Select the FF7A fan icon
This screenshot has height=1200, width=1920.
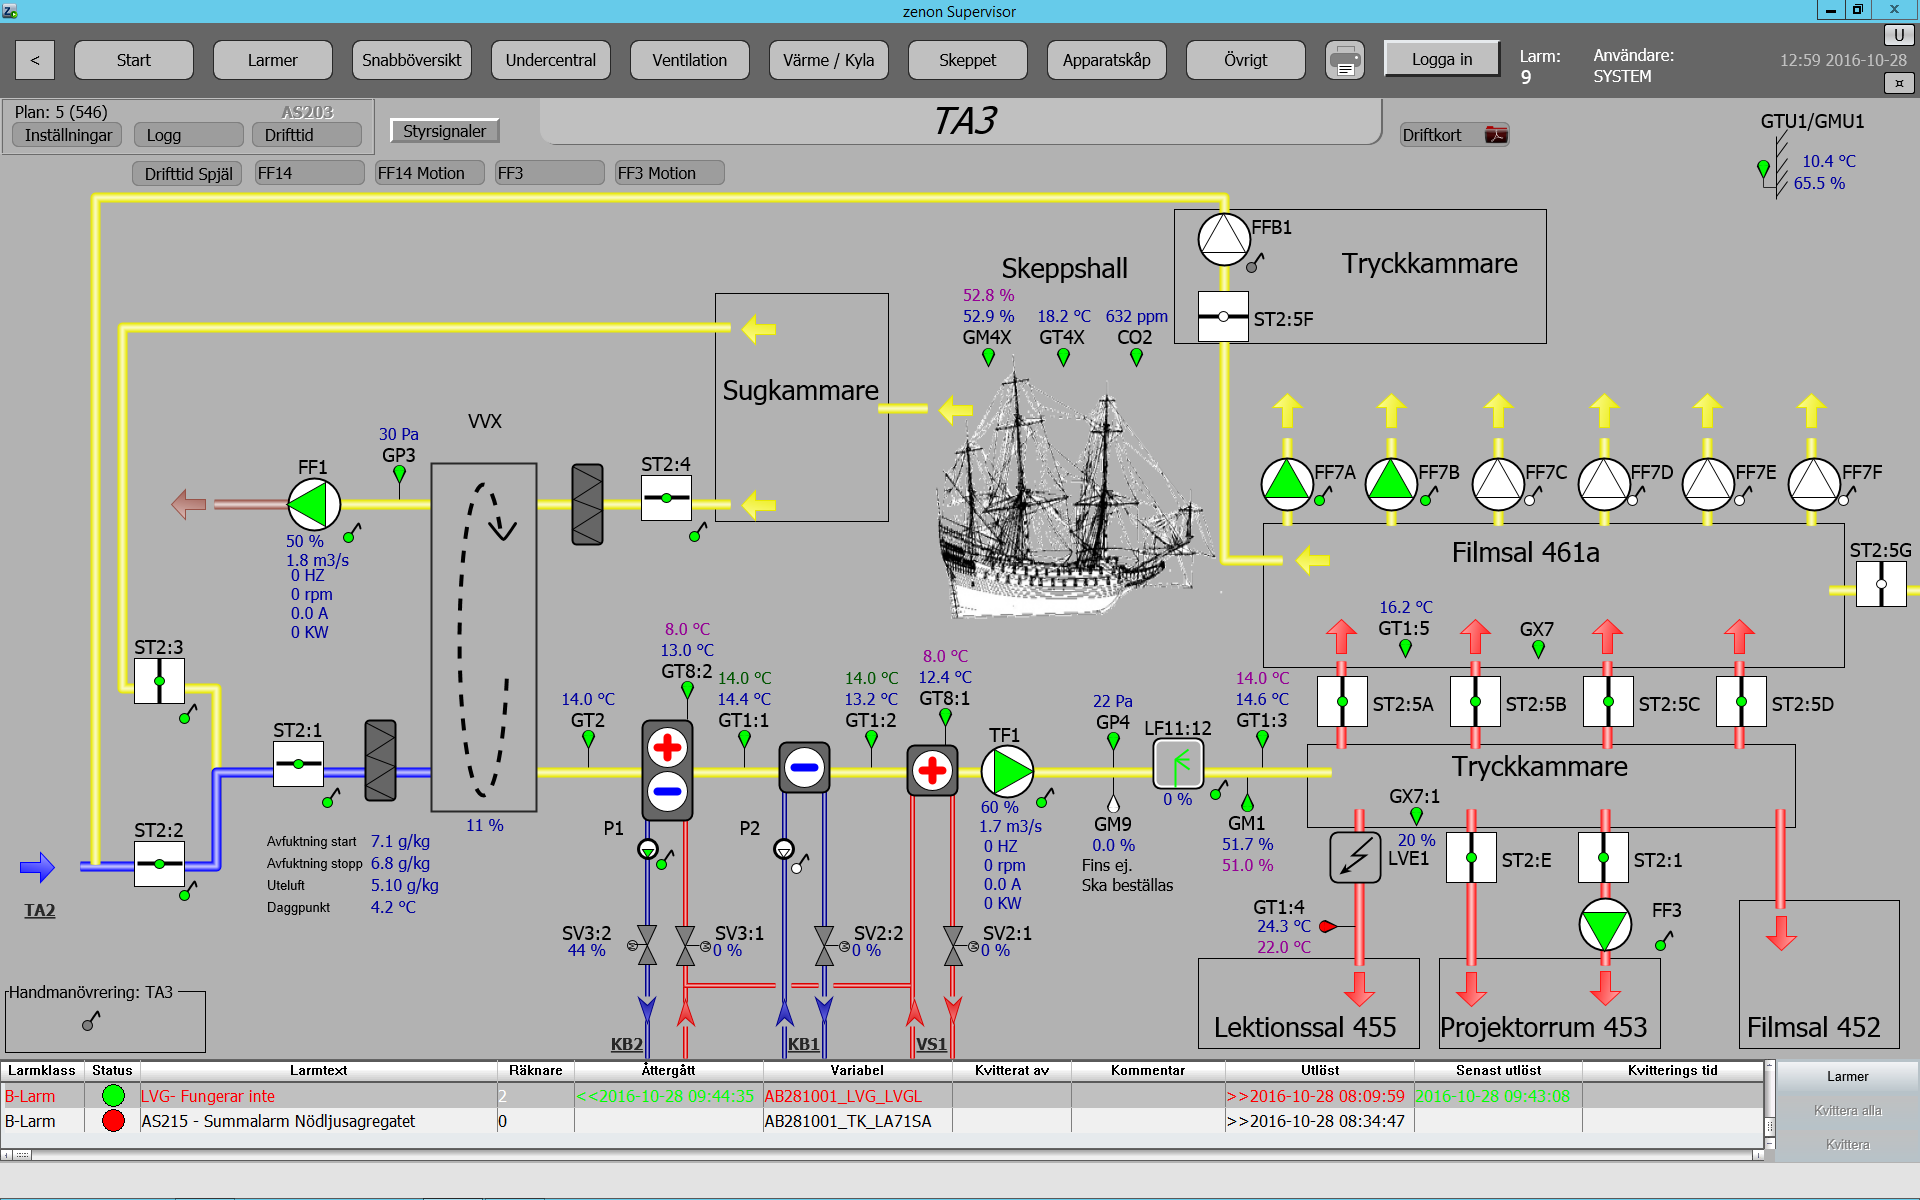click(1287, 484)
